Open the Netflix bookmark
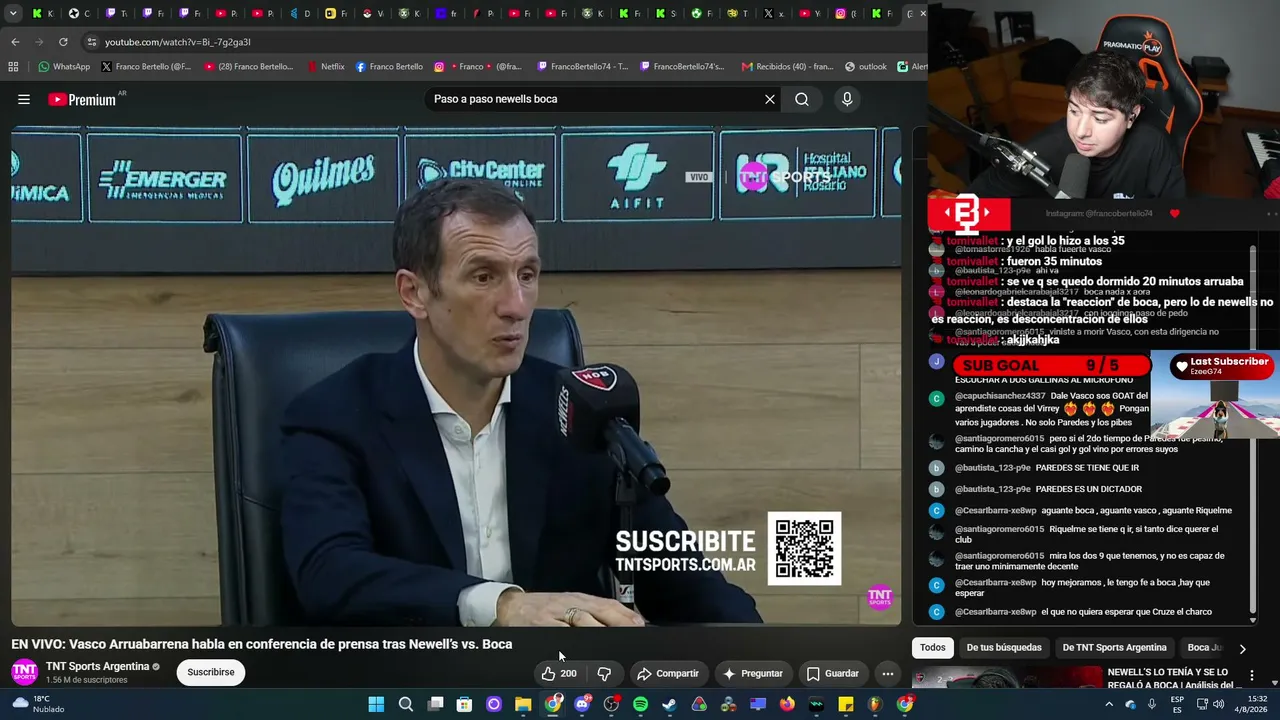 (325, 67)
